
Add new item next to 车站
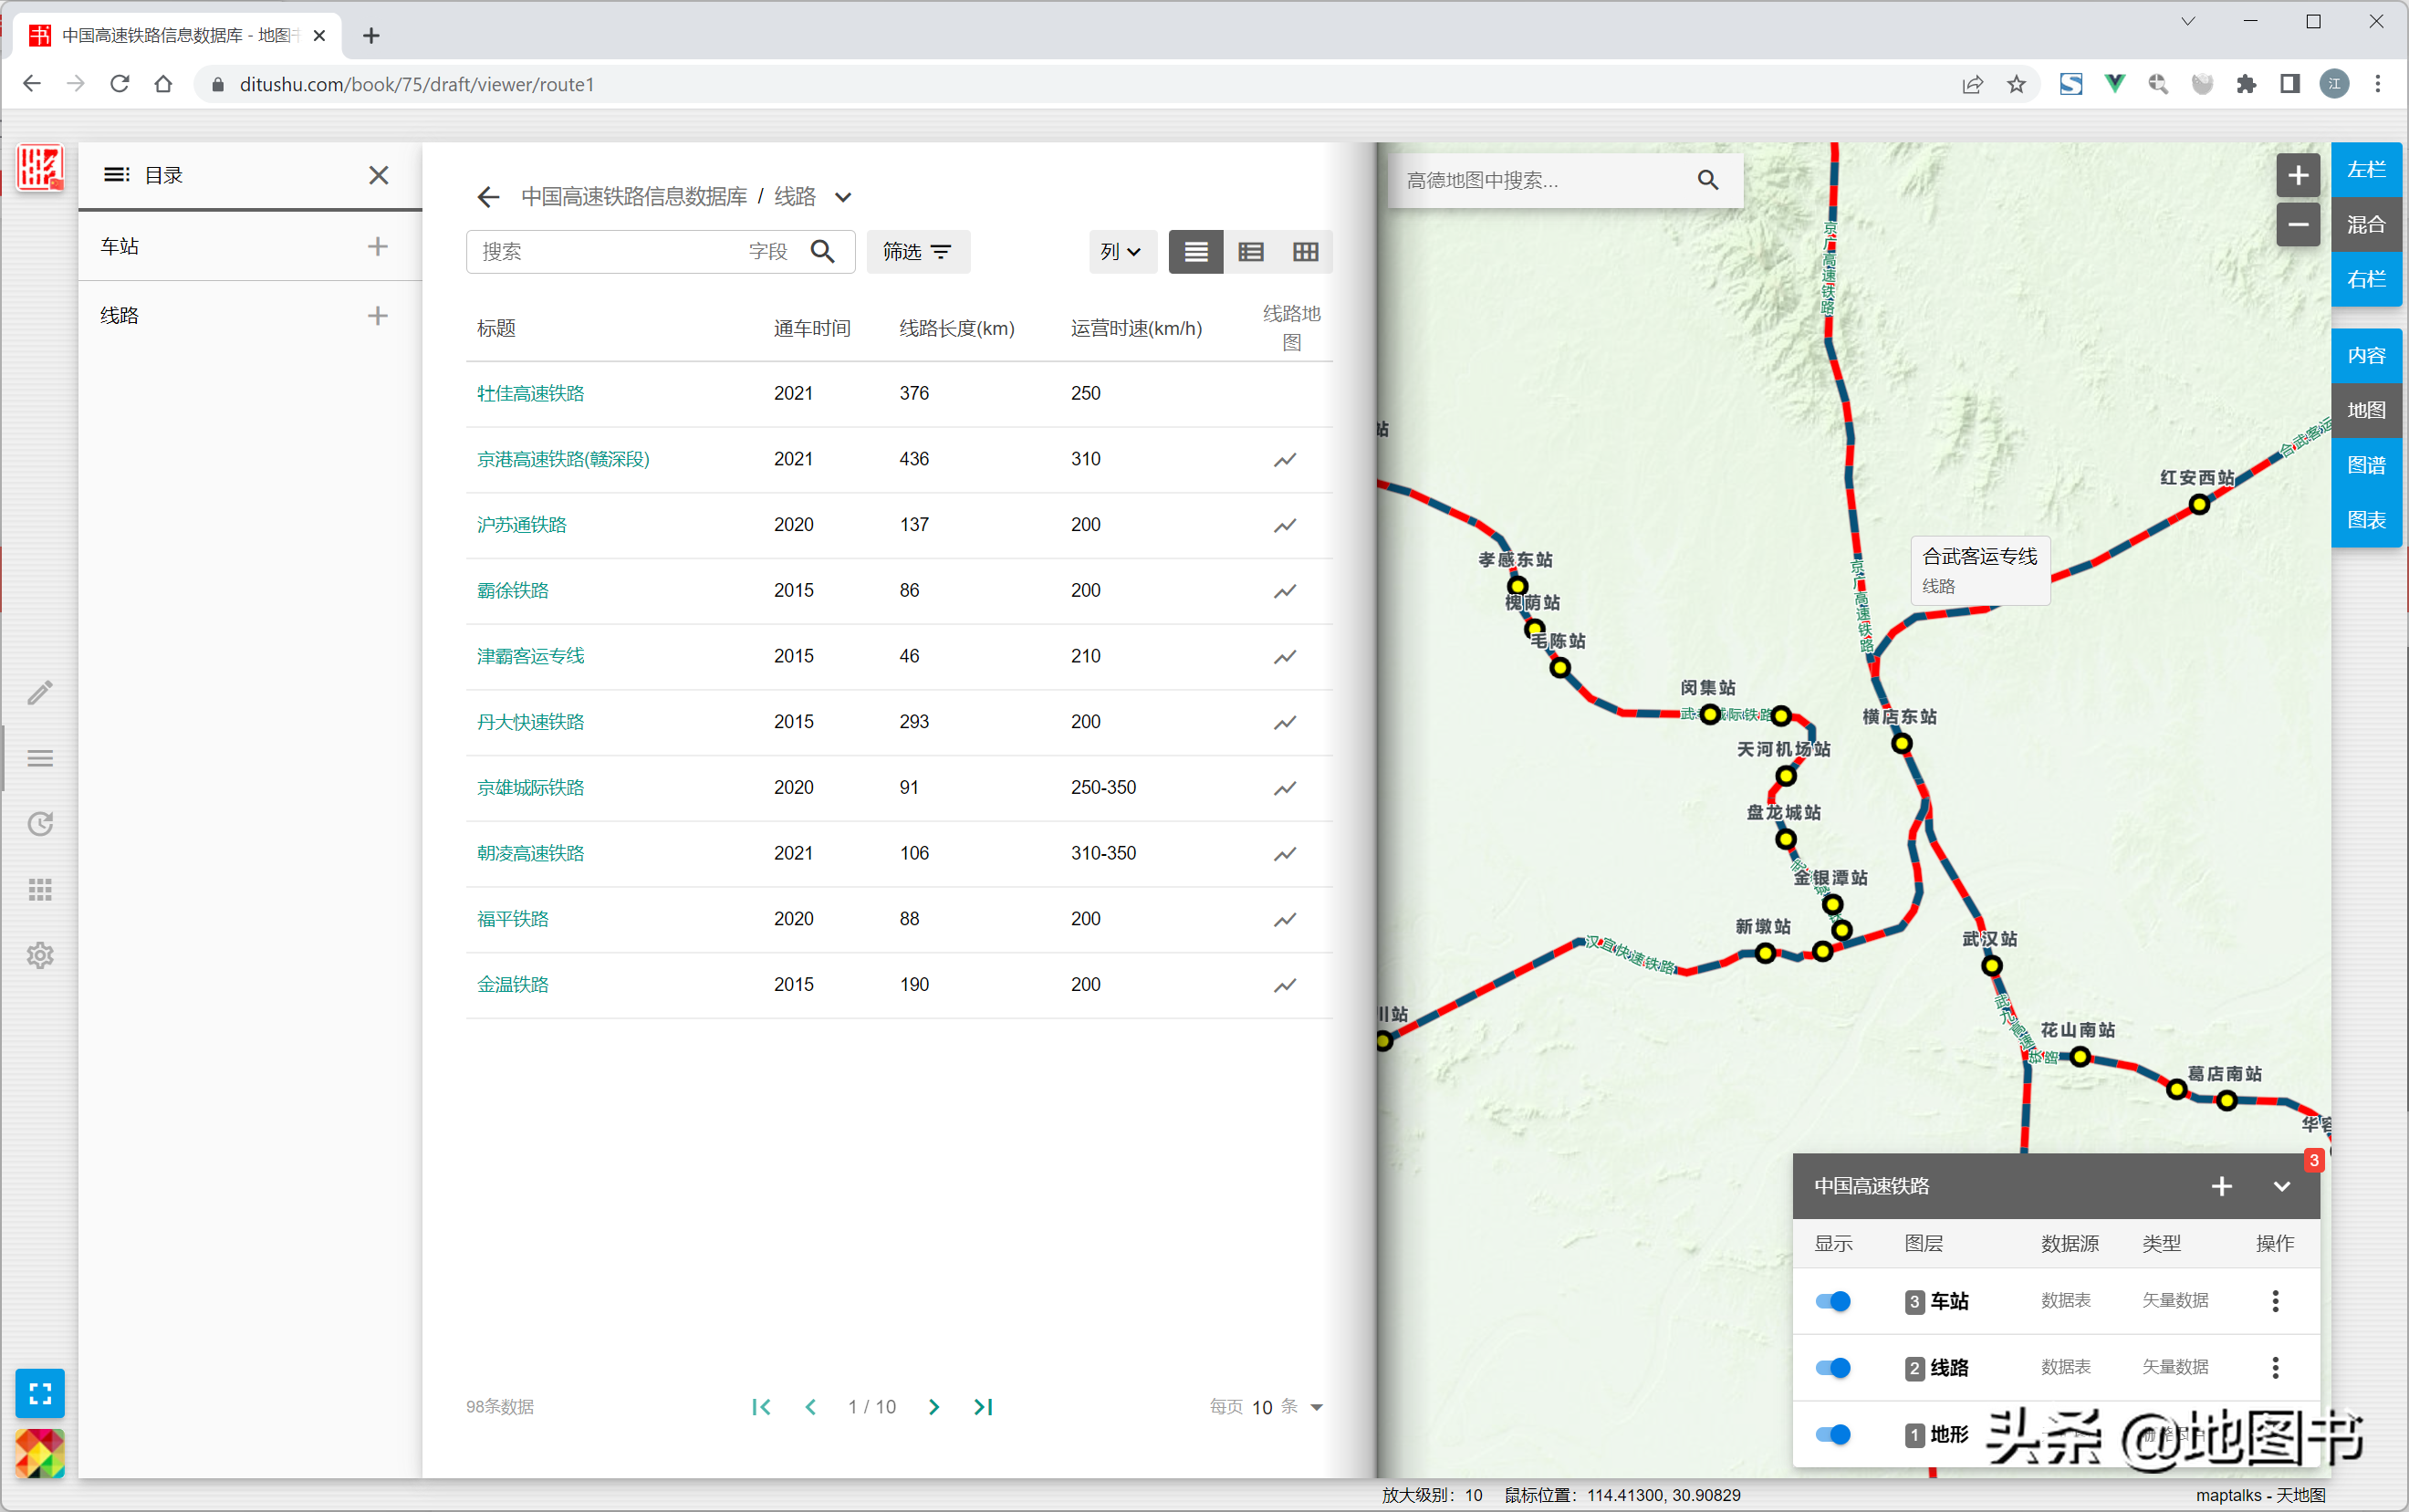pos(377,246)
